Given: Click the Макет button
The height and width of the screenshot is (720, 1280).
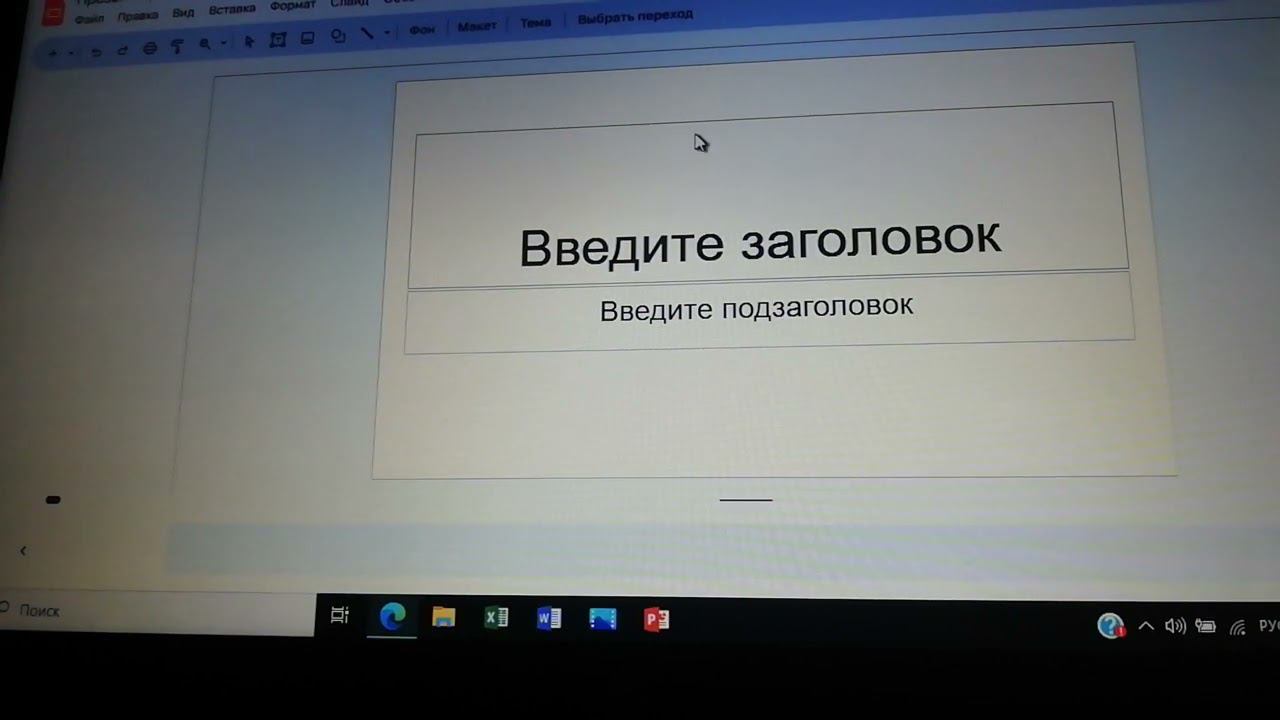Looking at the screenshot, I should tap(477, 27).
